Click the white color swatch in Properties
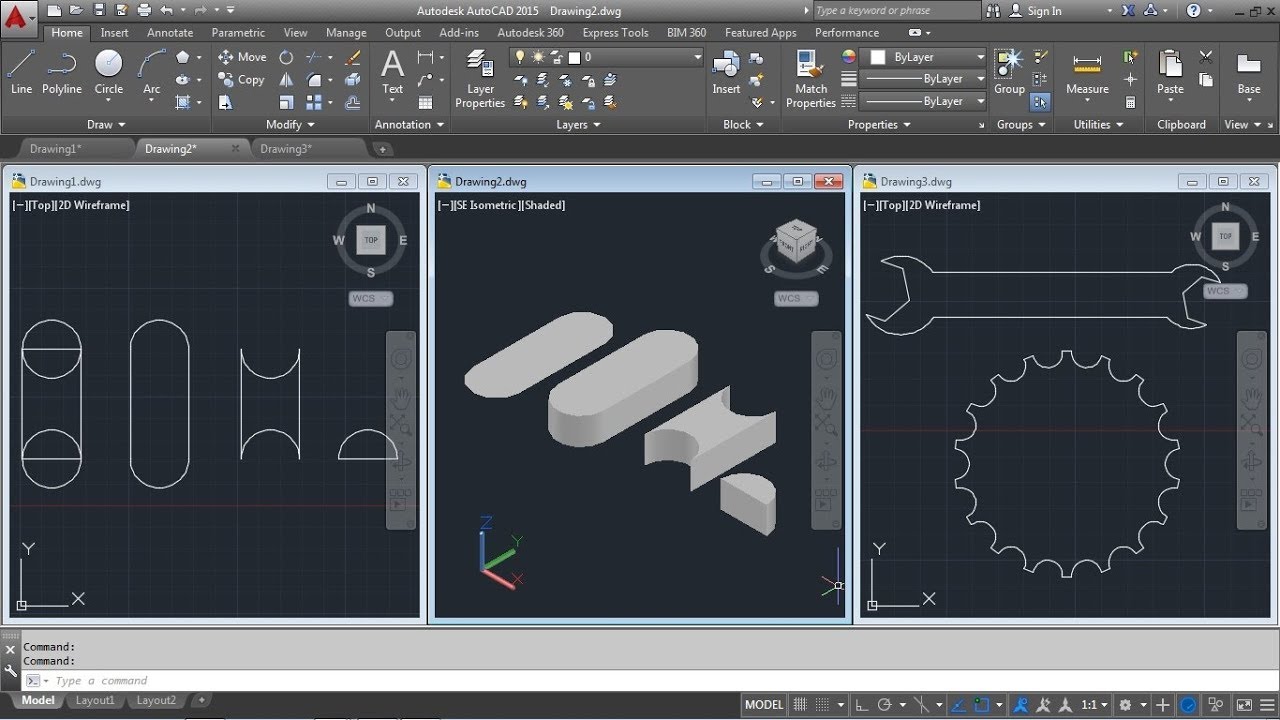 (877, 57)
